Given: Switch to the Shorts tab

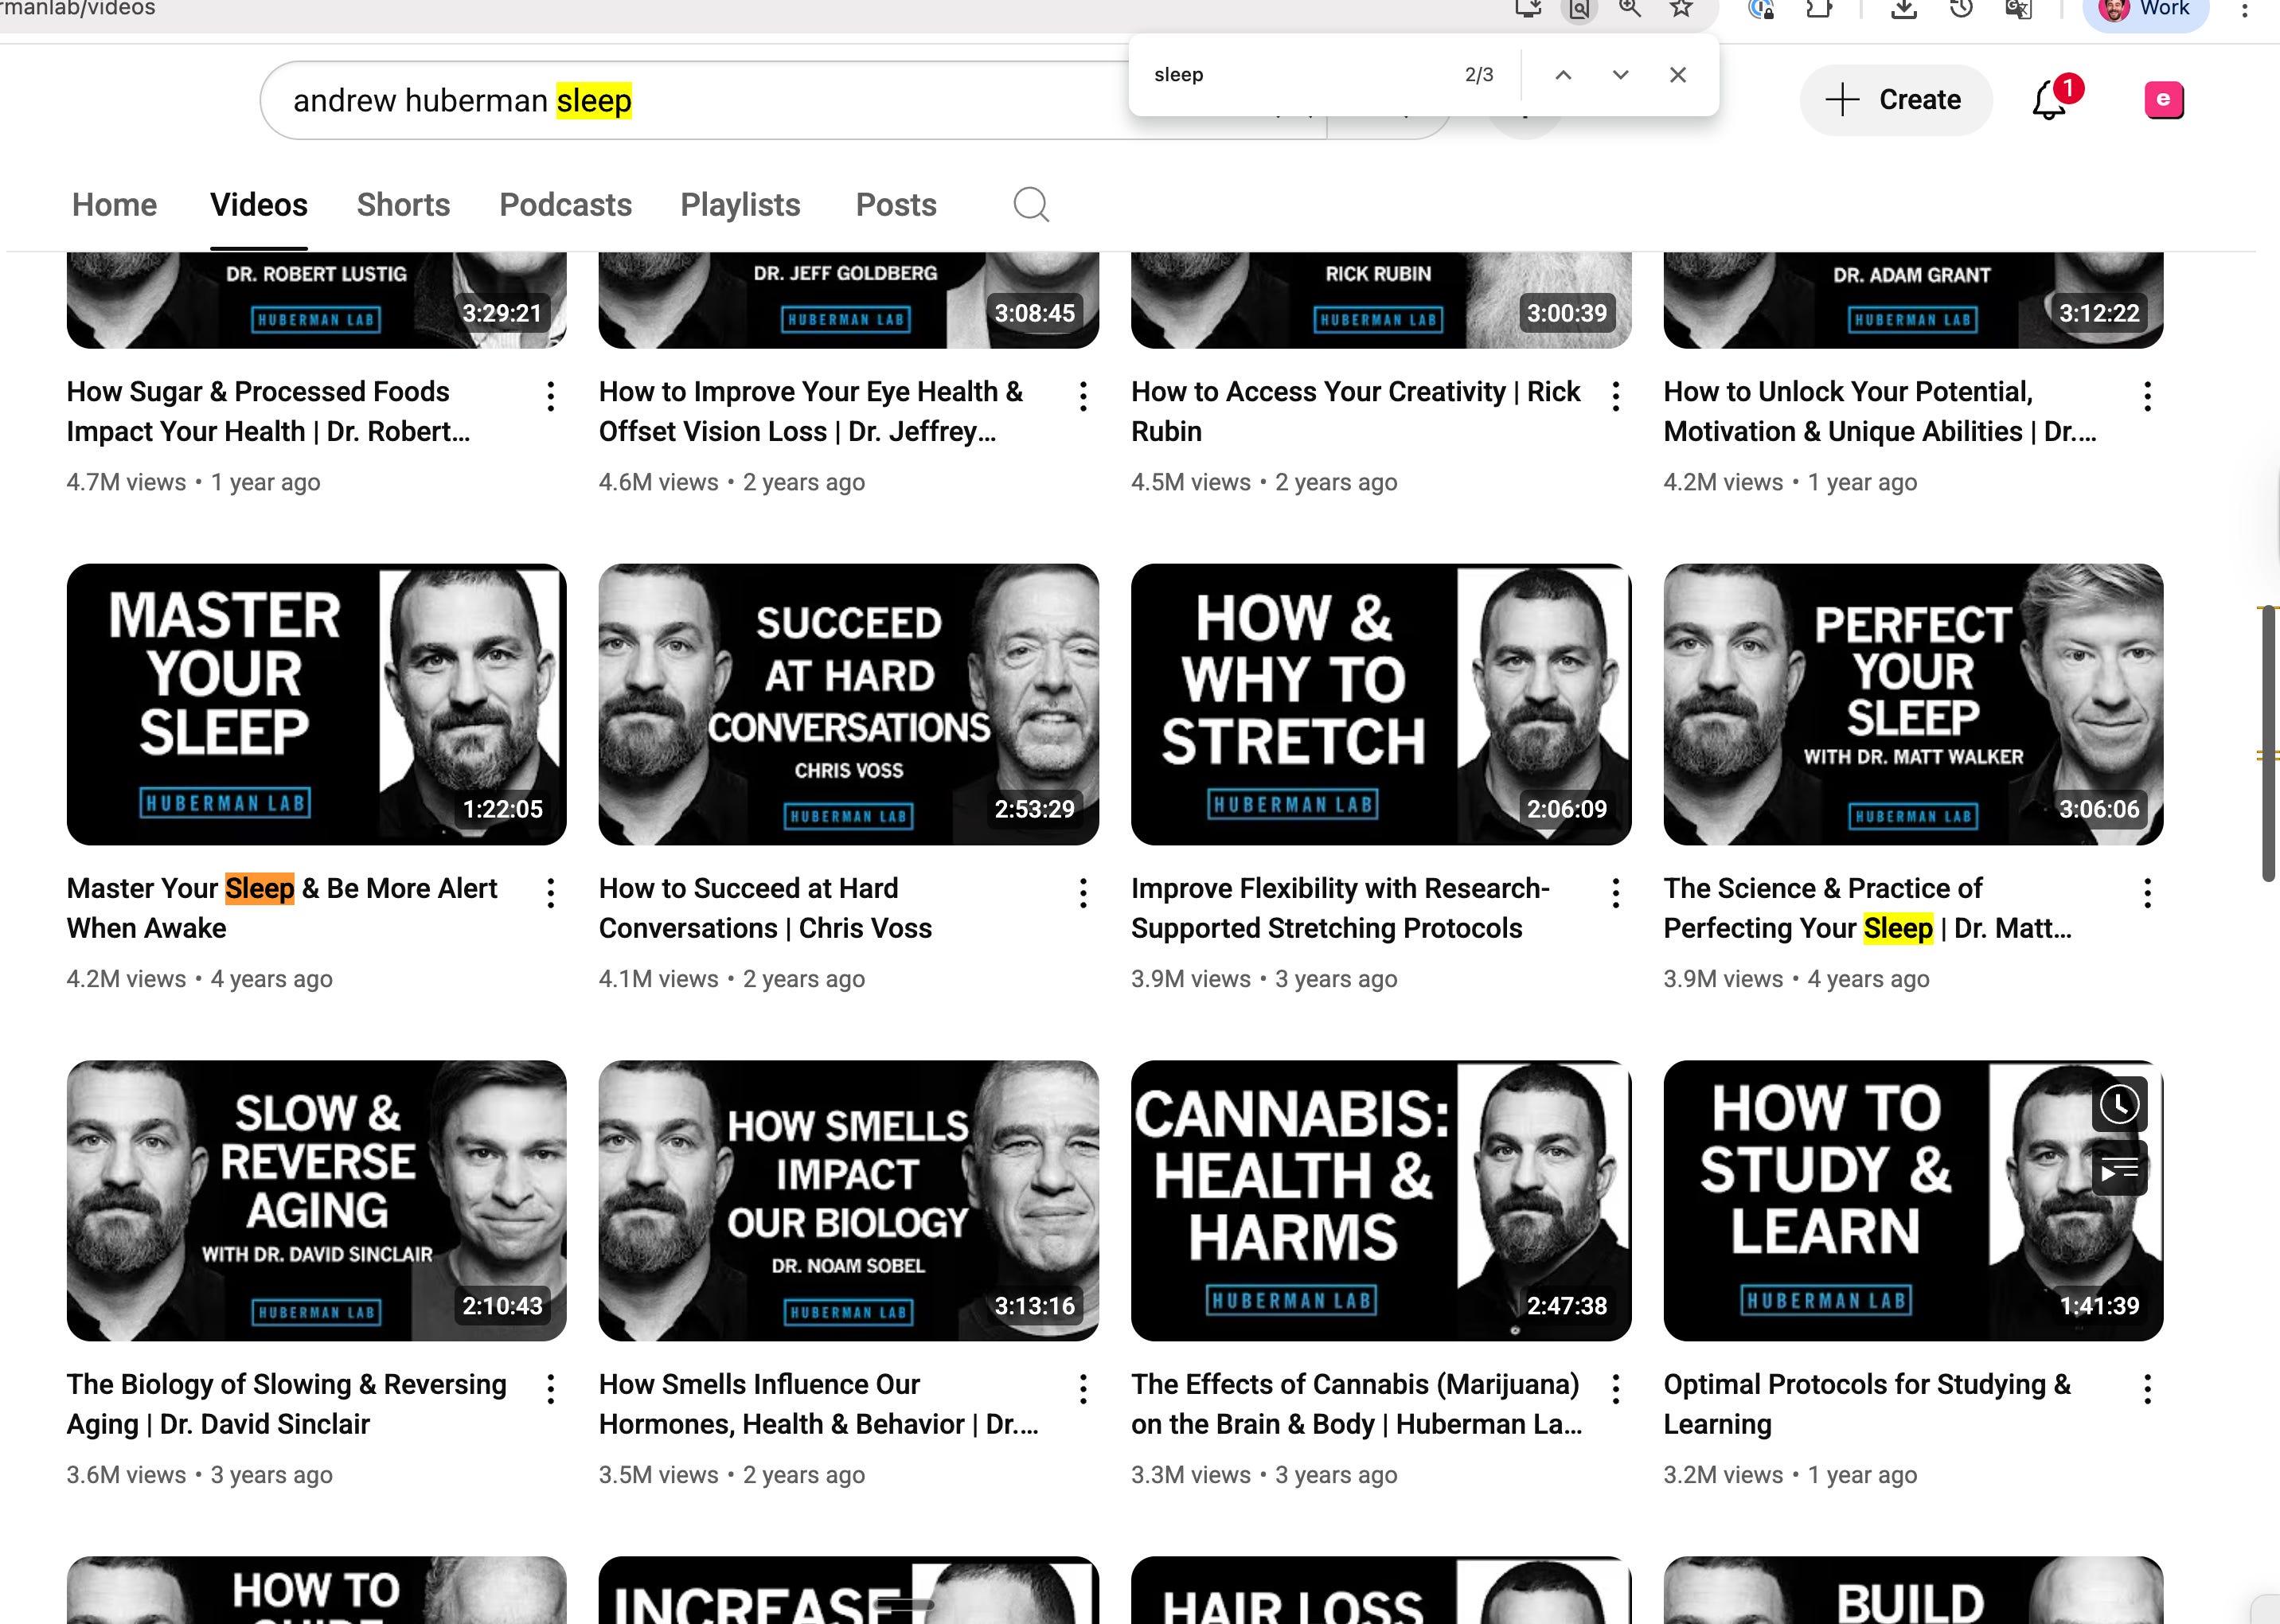Looking at the screenshot, I should (x=403, y=205).
